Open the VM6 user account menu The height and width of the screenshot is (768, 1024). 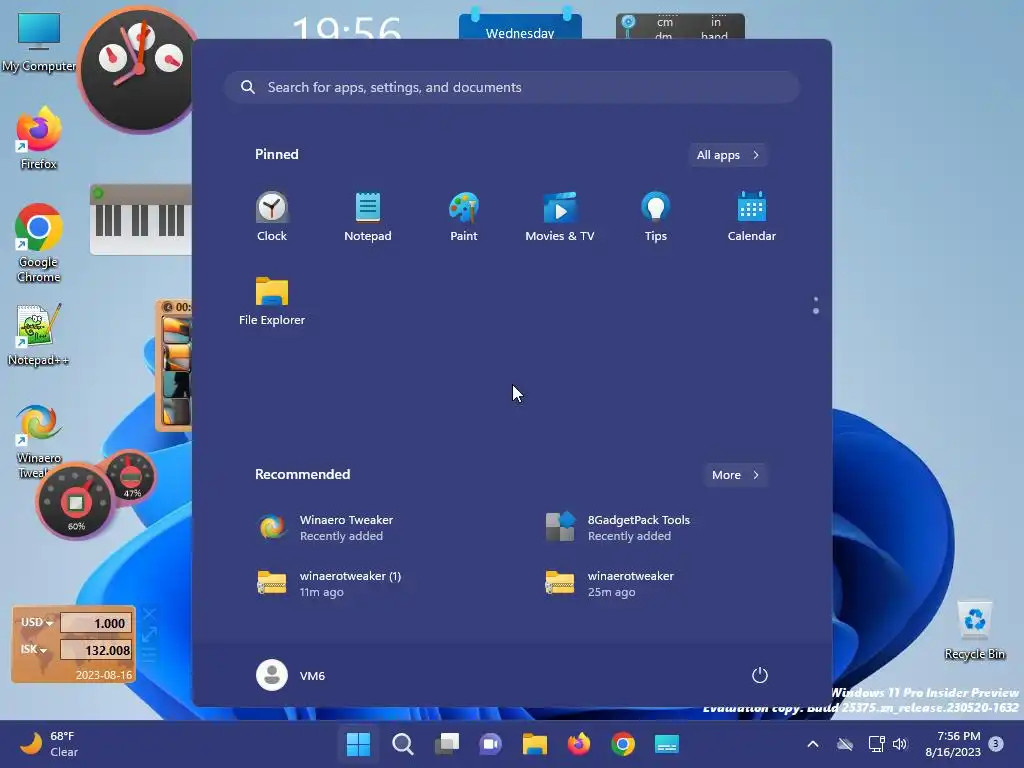pos(291,675)
